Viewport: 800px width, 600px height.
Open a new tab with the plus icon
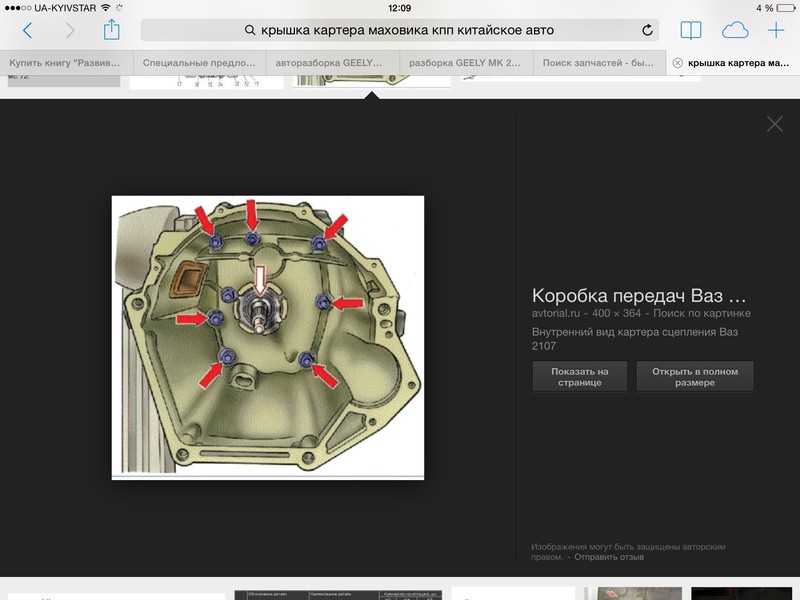[778, 32]
